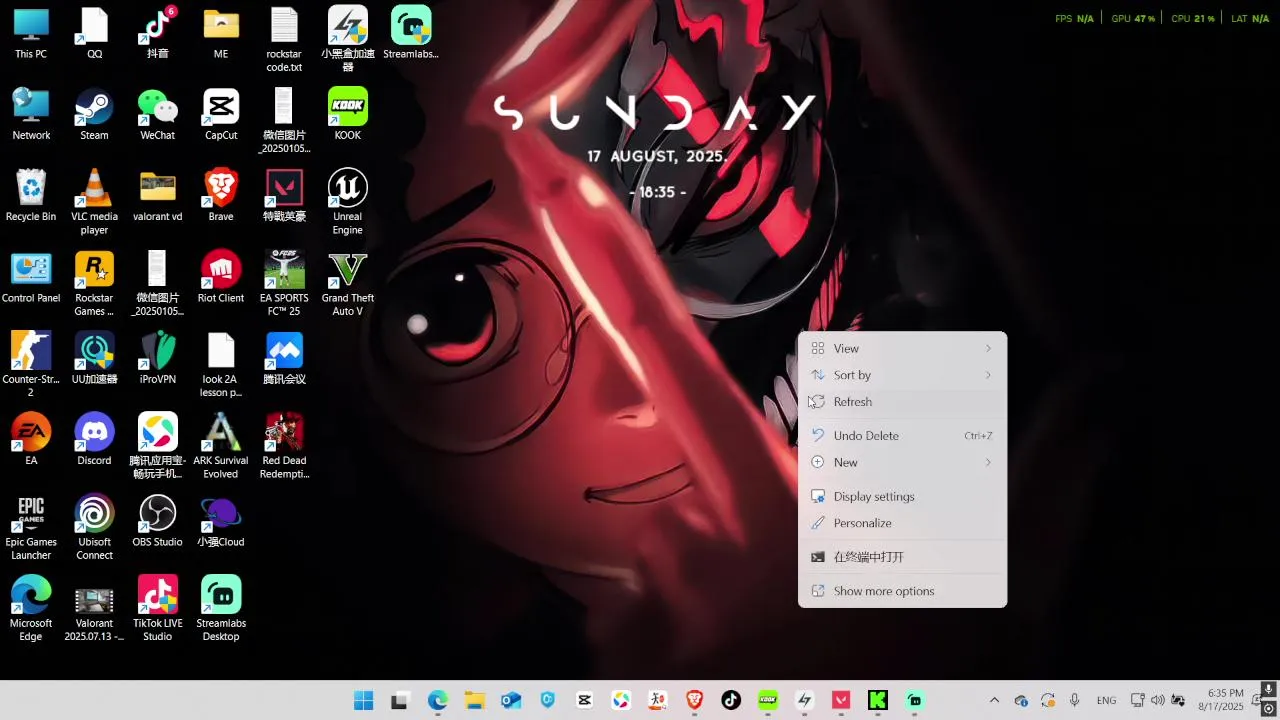Select the 抖音 desktop icon
1280x720 pixels.
click(x=157, y=34)
